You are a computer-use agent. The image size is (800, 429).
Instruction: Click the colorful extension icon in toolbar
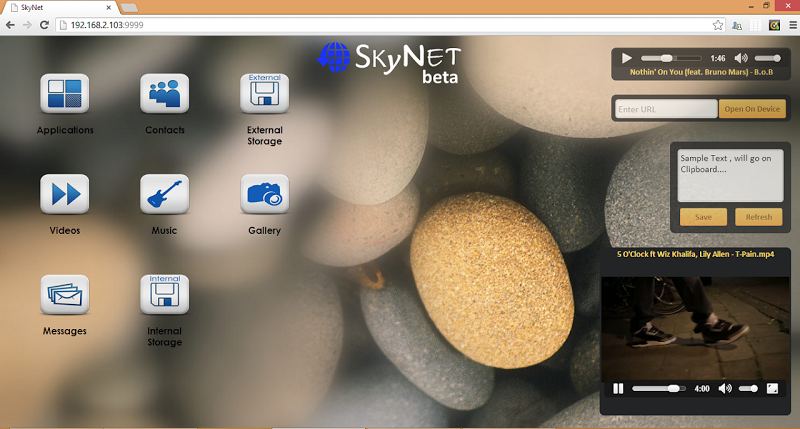[x=774, y=25]
